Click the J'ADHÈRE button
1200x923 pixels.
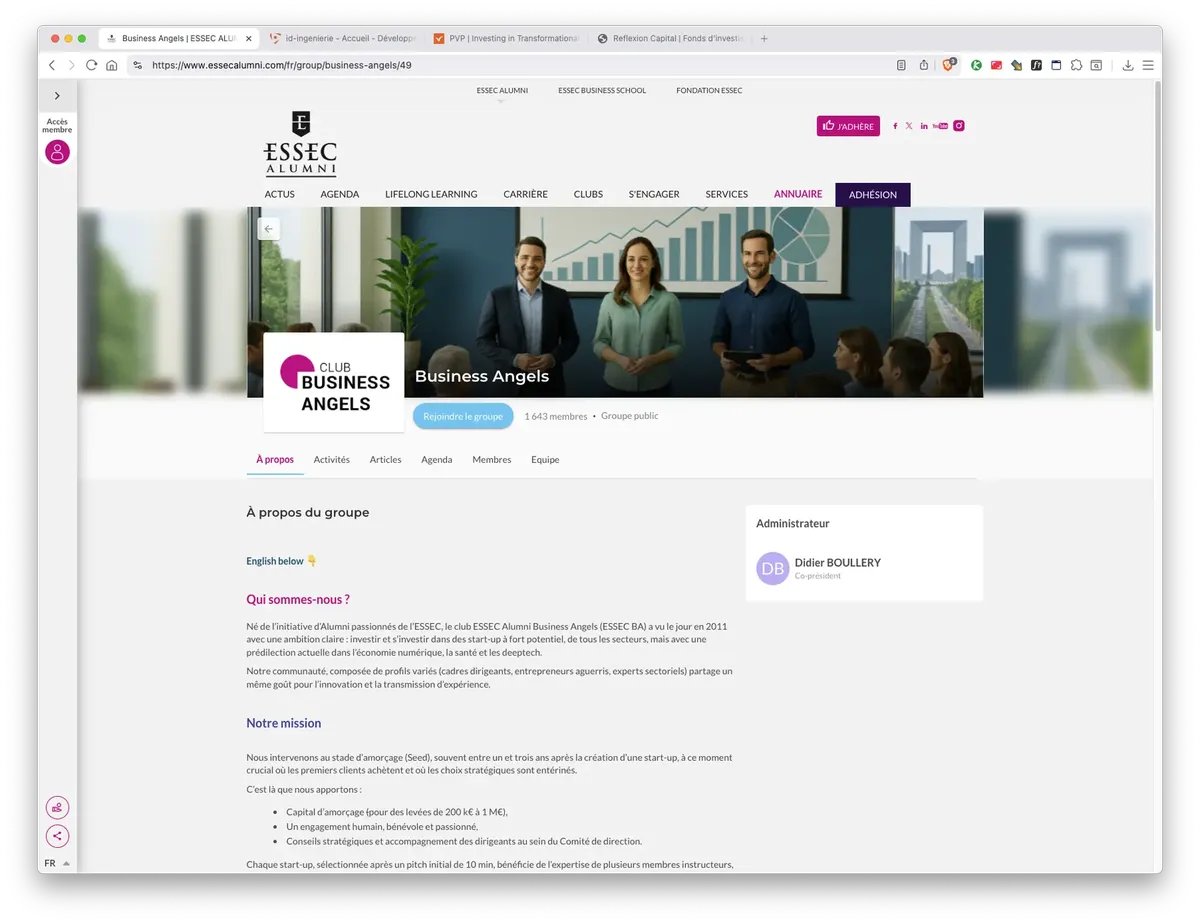[x=848, y=126]
